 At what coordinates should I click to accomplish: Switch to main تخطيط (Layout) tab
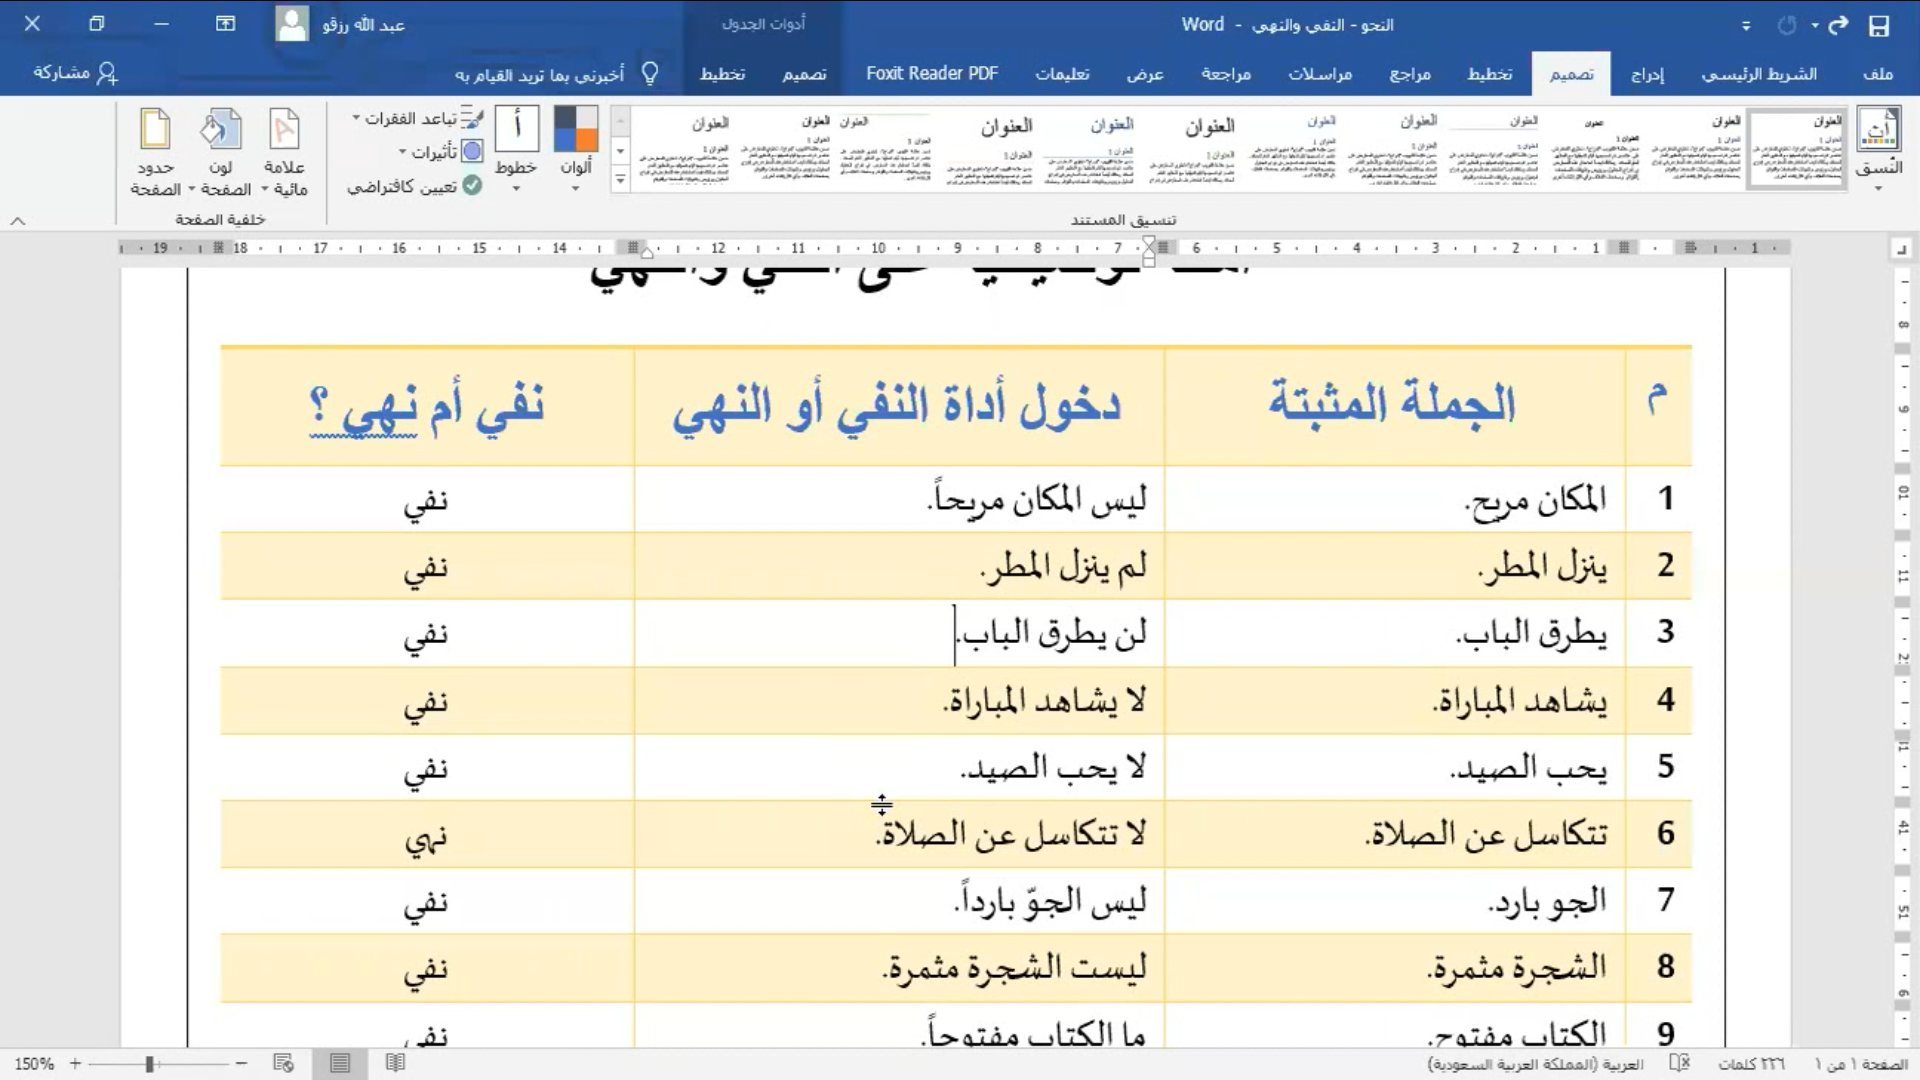[1490, 74]
